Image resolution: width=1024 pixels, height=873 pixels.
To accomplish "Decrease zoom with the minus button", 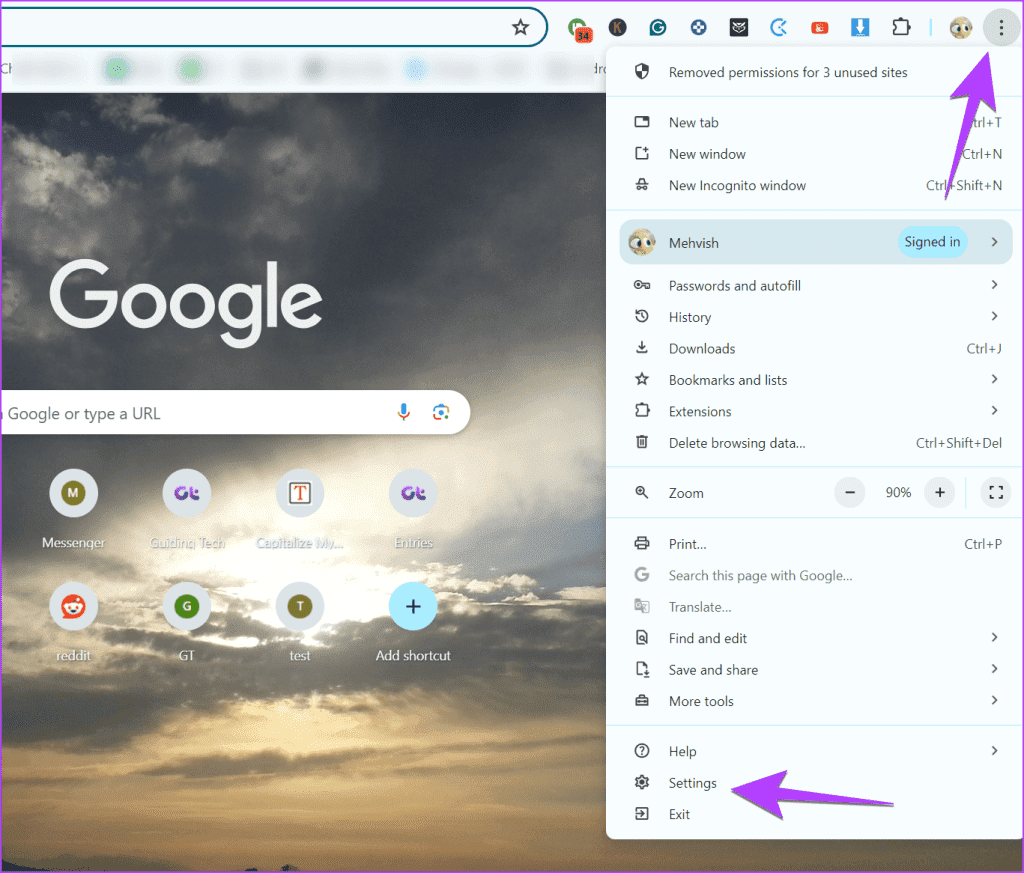I will point(850,492).
